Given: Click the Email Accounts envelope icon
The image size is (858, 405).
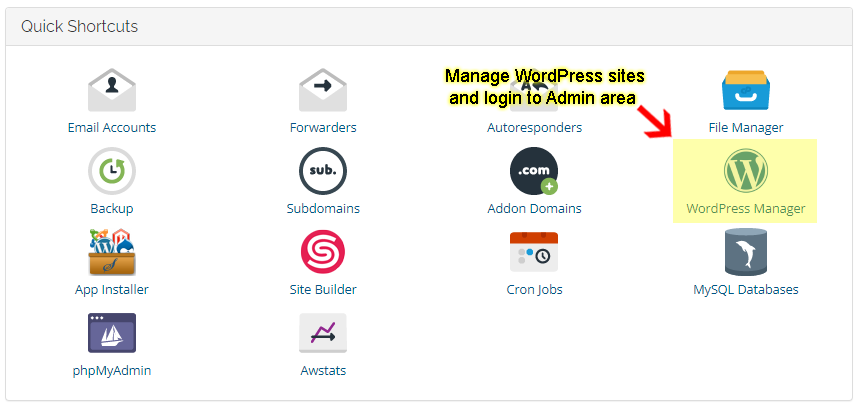Looking at the screenshot, I should coord(112,91).
